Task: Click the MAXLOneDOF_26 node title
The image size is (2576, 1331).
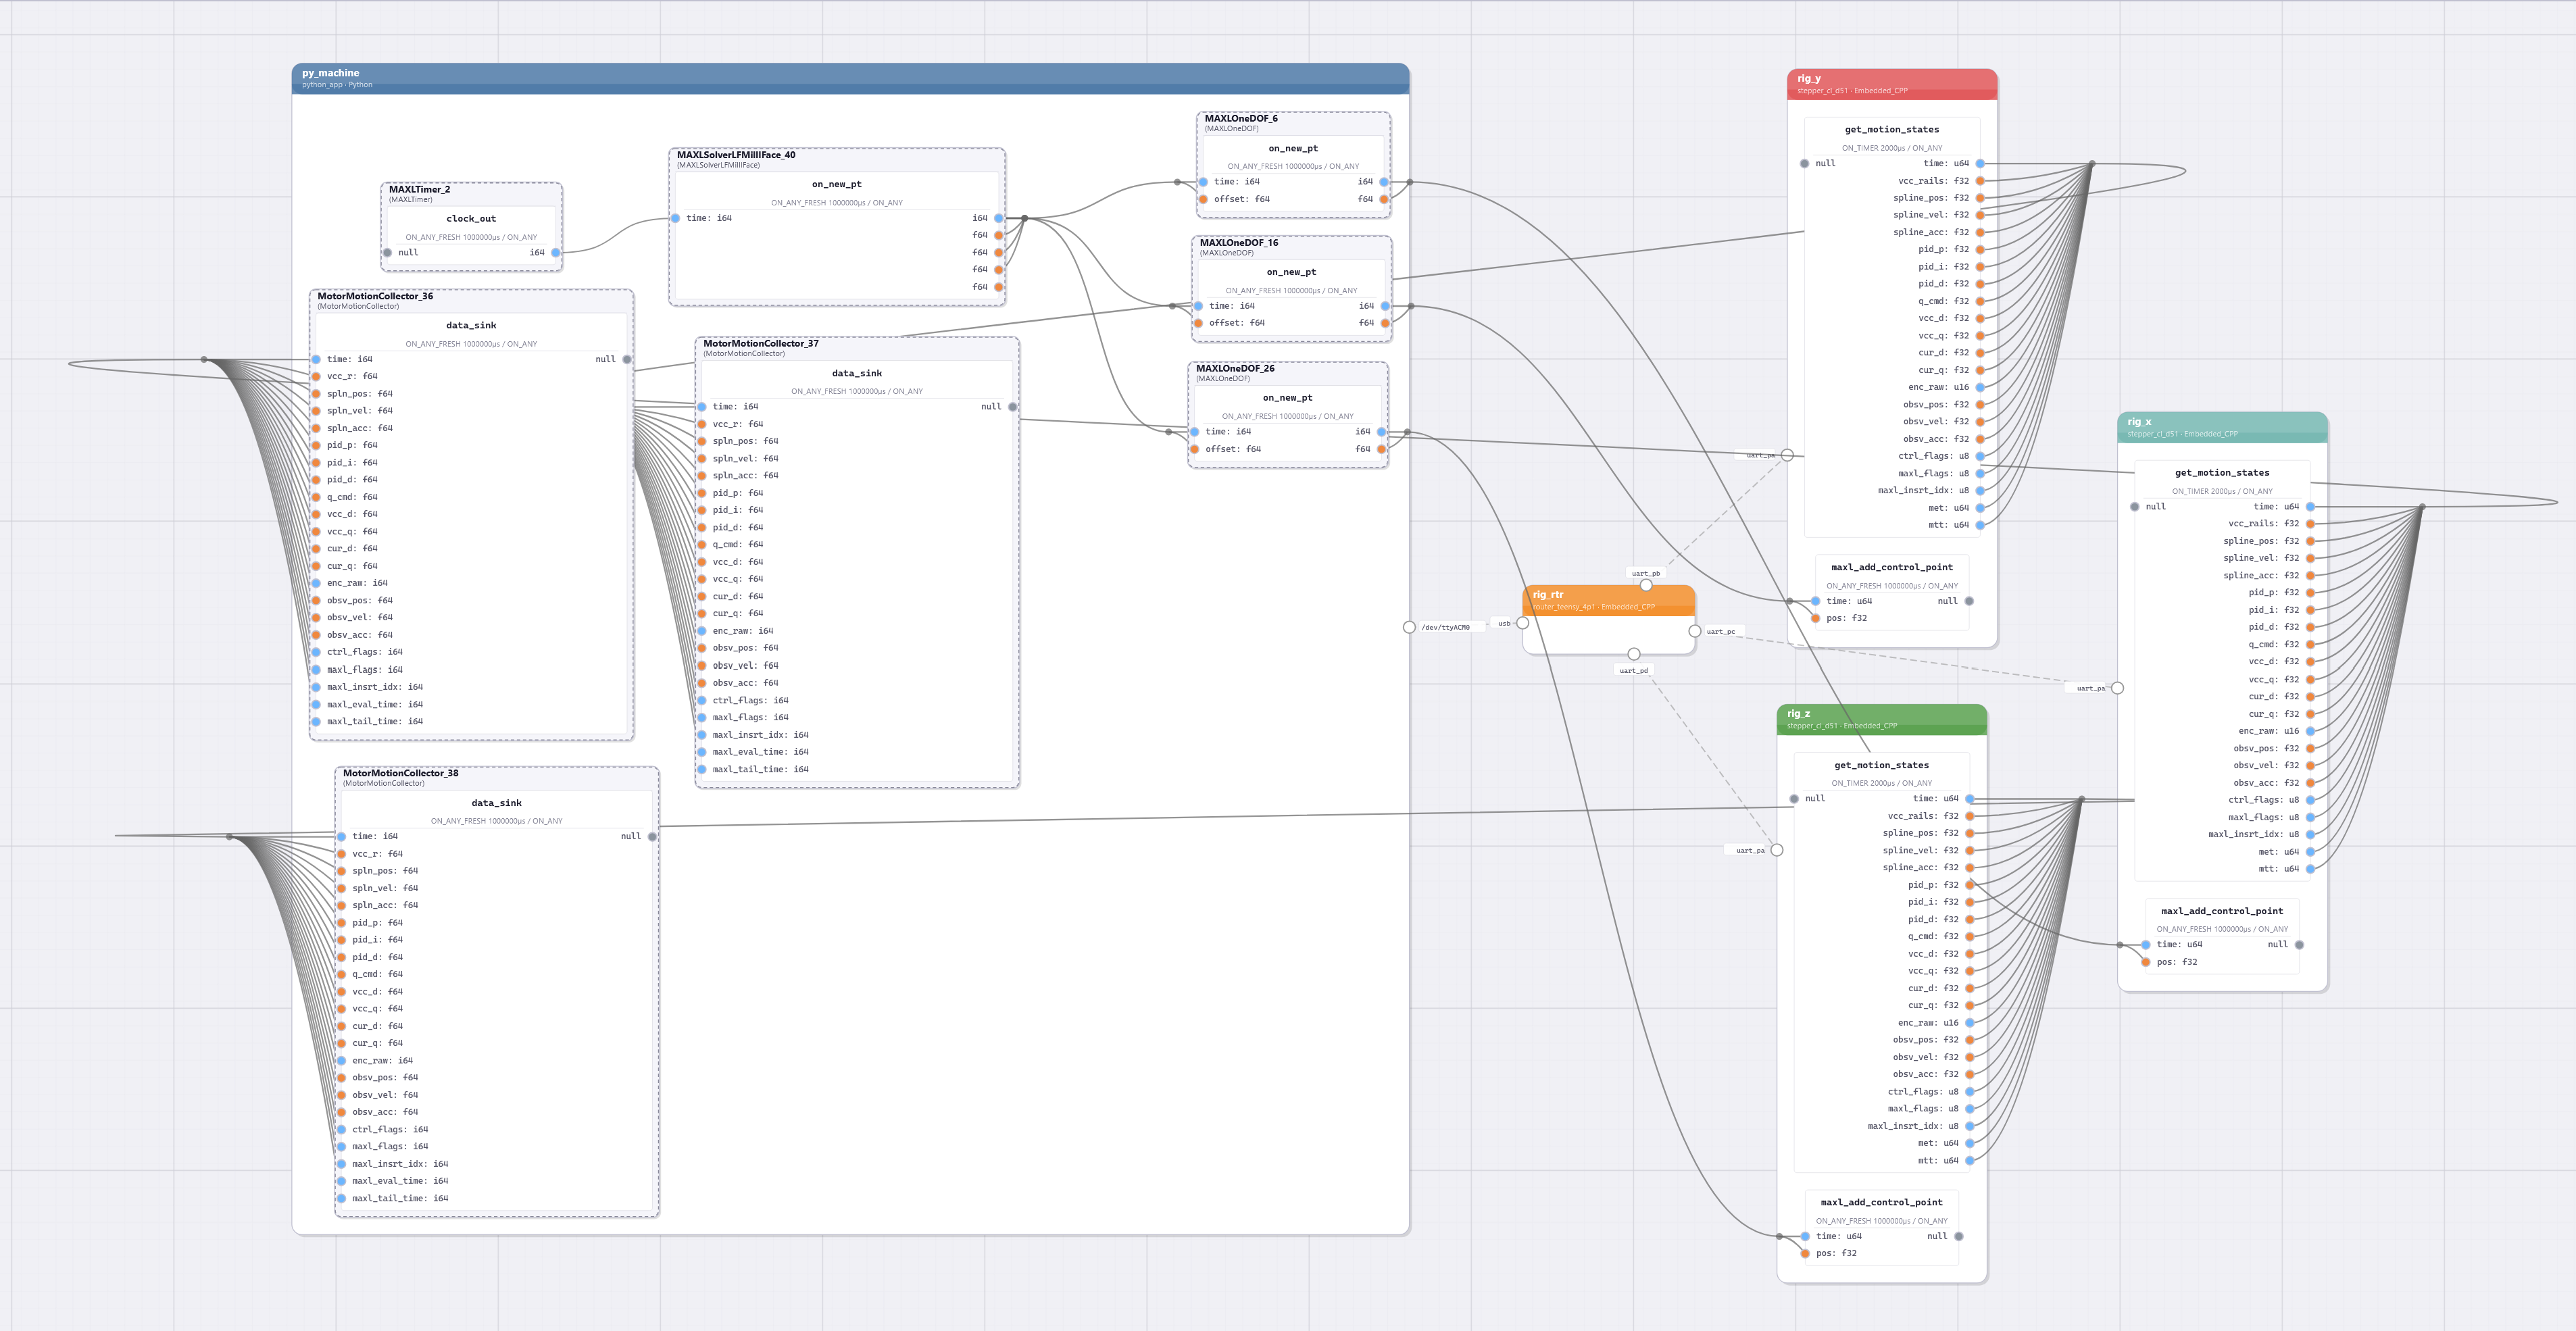Action: (x=1235, y=368)
